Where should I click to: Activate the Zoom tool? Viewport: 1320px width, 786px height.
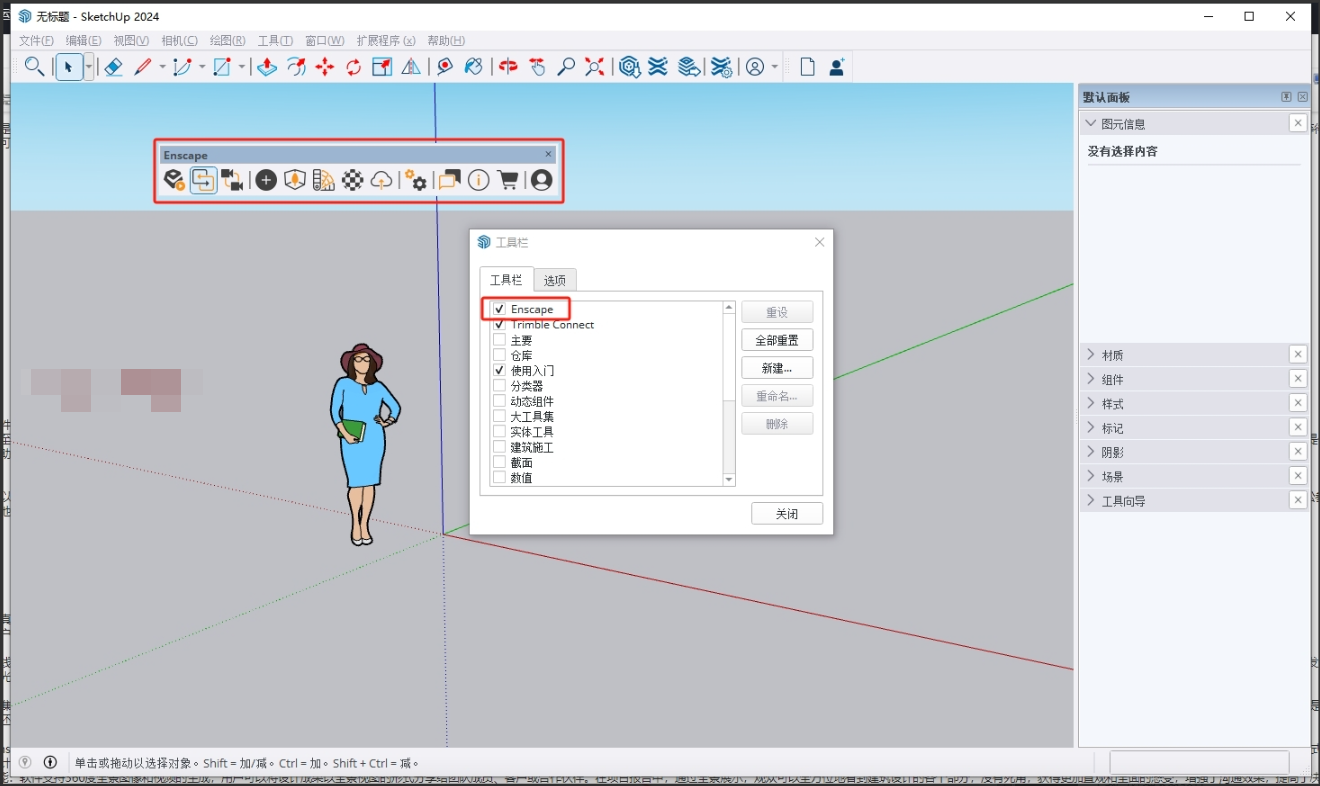(566, 67)
